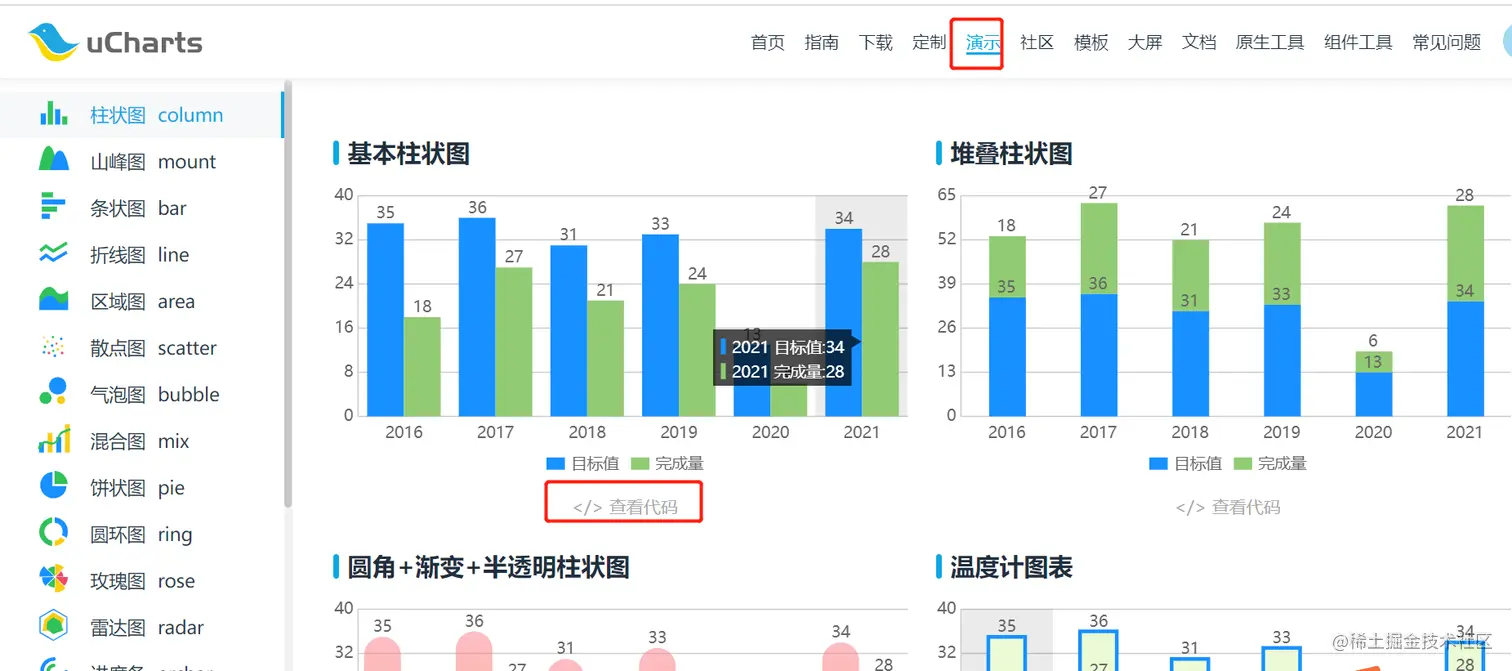
Task: Go to 首页 in top navigation
Action: click(x=768, y=42)
